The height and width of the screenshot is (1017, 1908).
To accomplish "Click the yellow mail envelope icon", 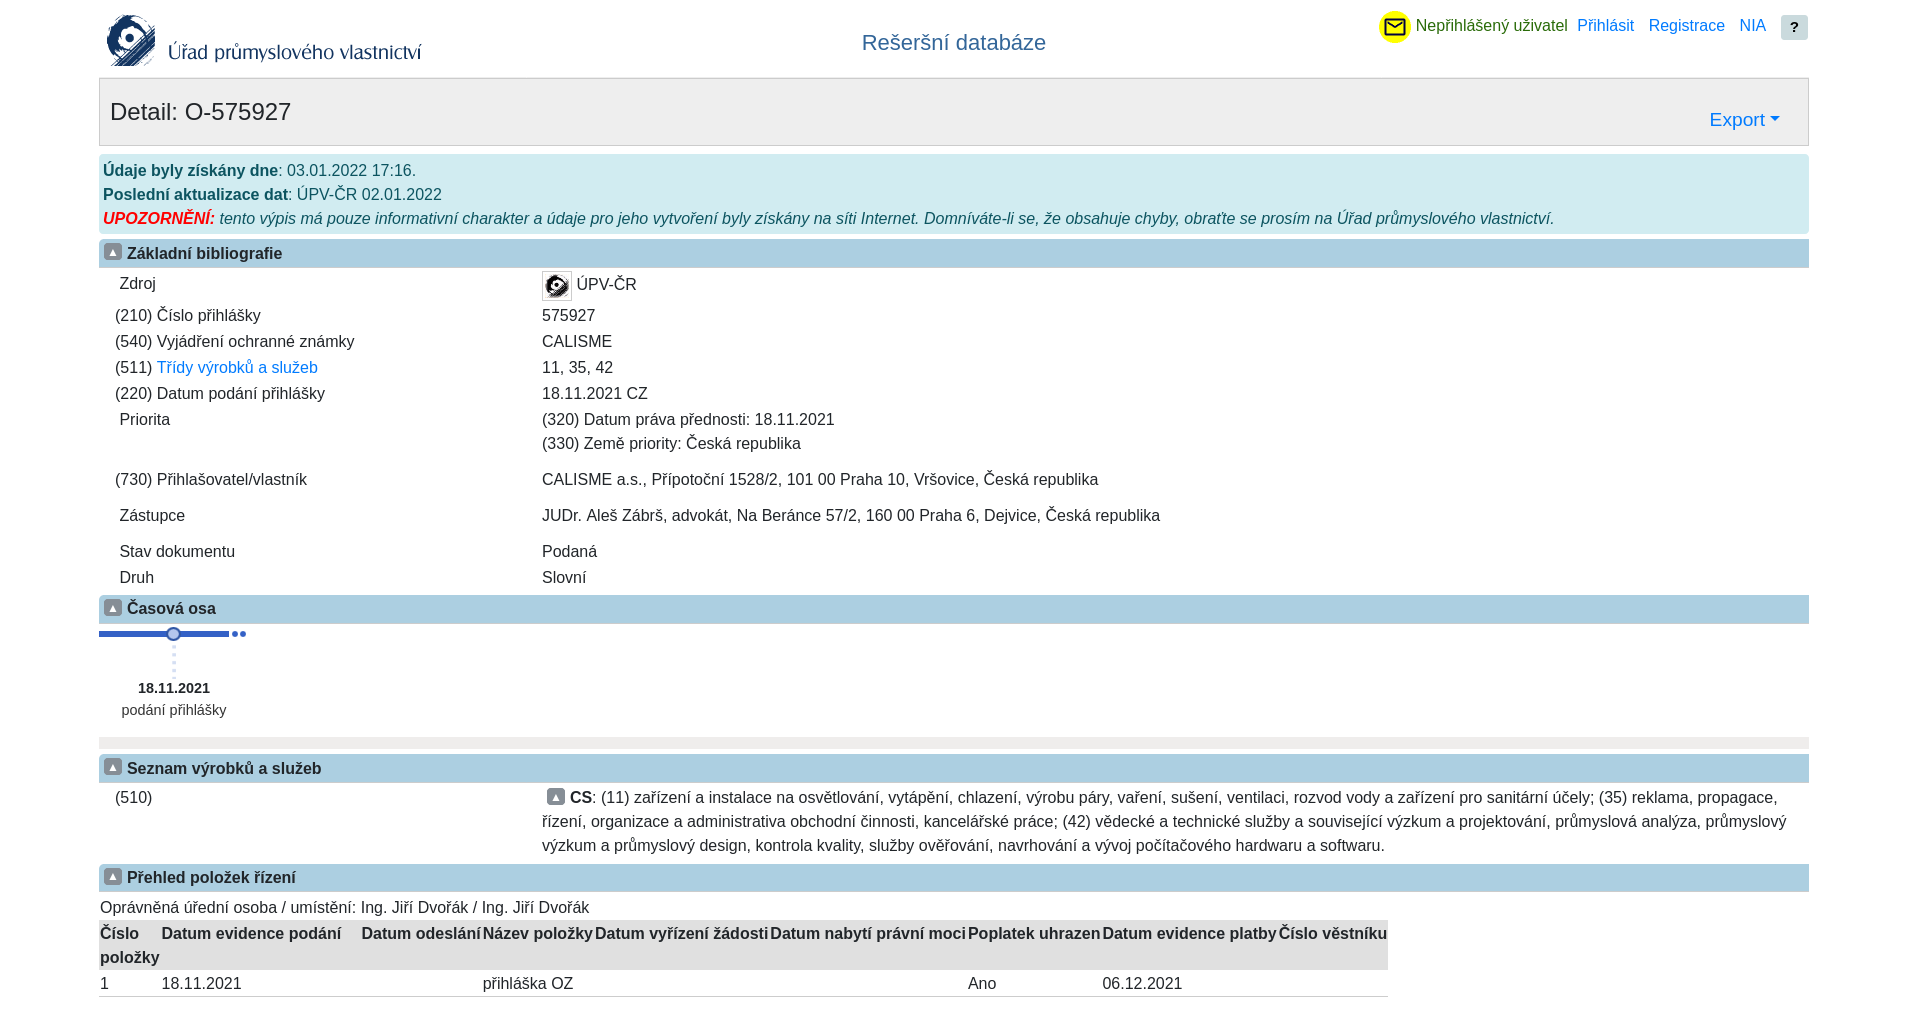I will tap(1394, 27).
